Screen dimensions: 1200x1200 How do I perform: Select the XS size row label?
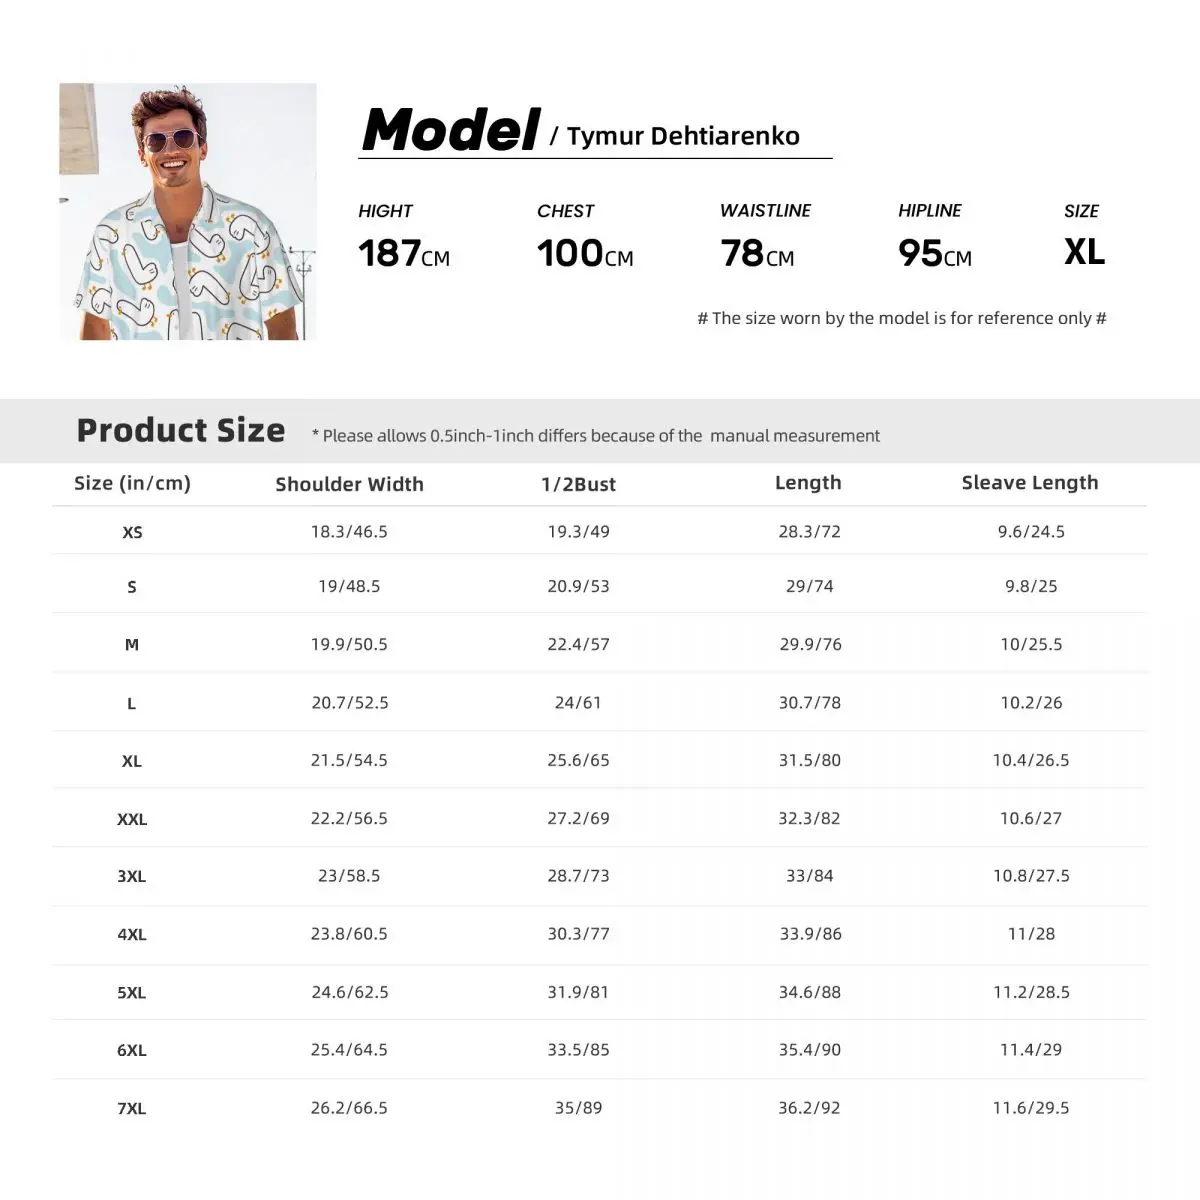coord(132,532)
